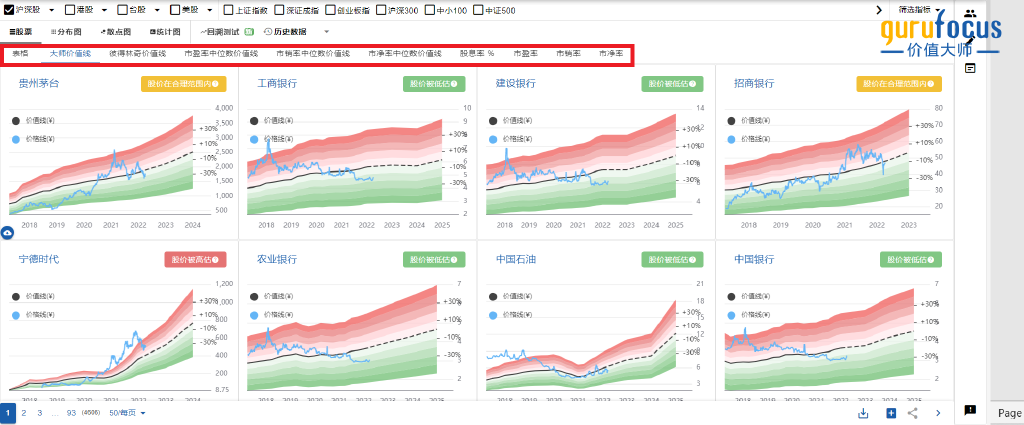This screenshot has height=425, width=1024.
Task: Expand the dropdown arrow next to 美股
Action: coord(209,10)
